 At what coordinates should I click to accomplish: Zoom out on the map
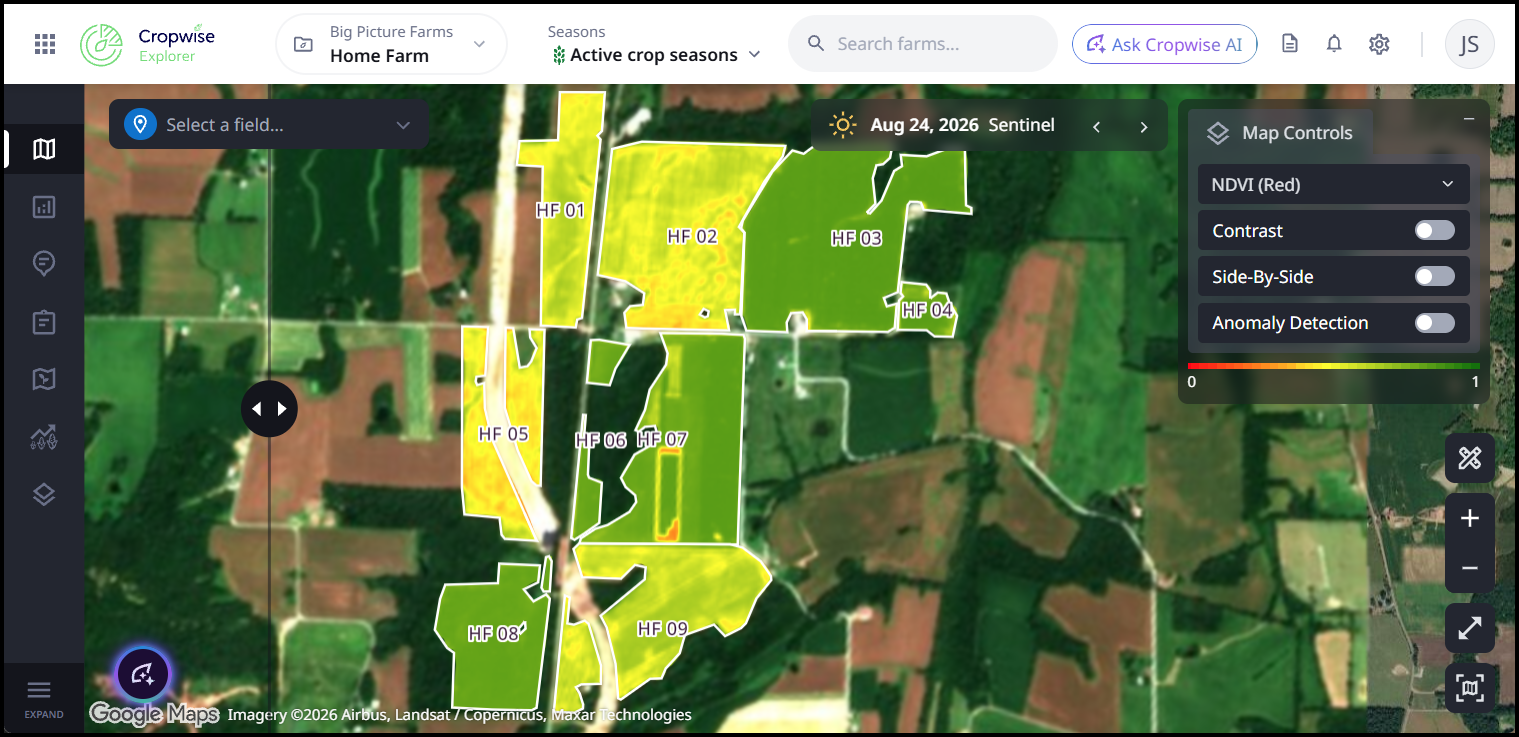point(1470,568)
